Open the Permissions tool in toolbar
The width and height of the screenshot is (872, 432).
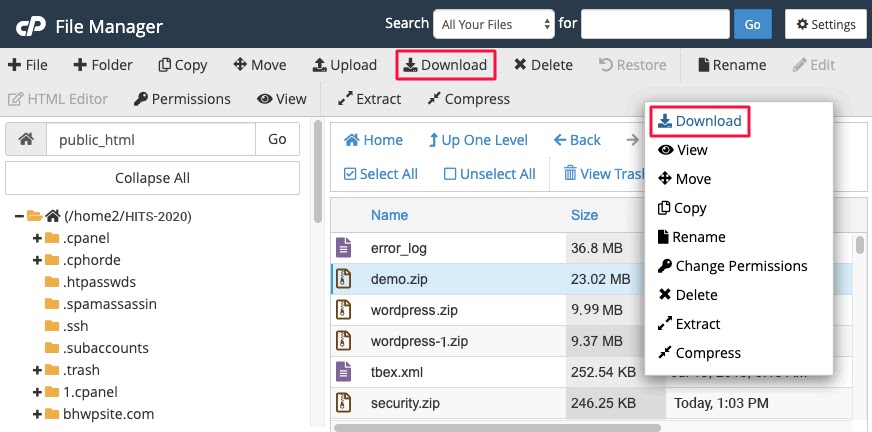click(182, 99)
